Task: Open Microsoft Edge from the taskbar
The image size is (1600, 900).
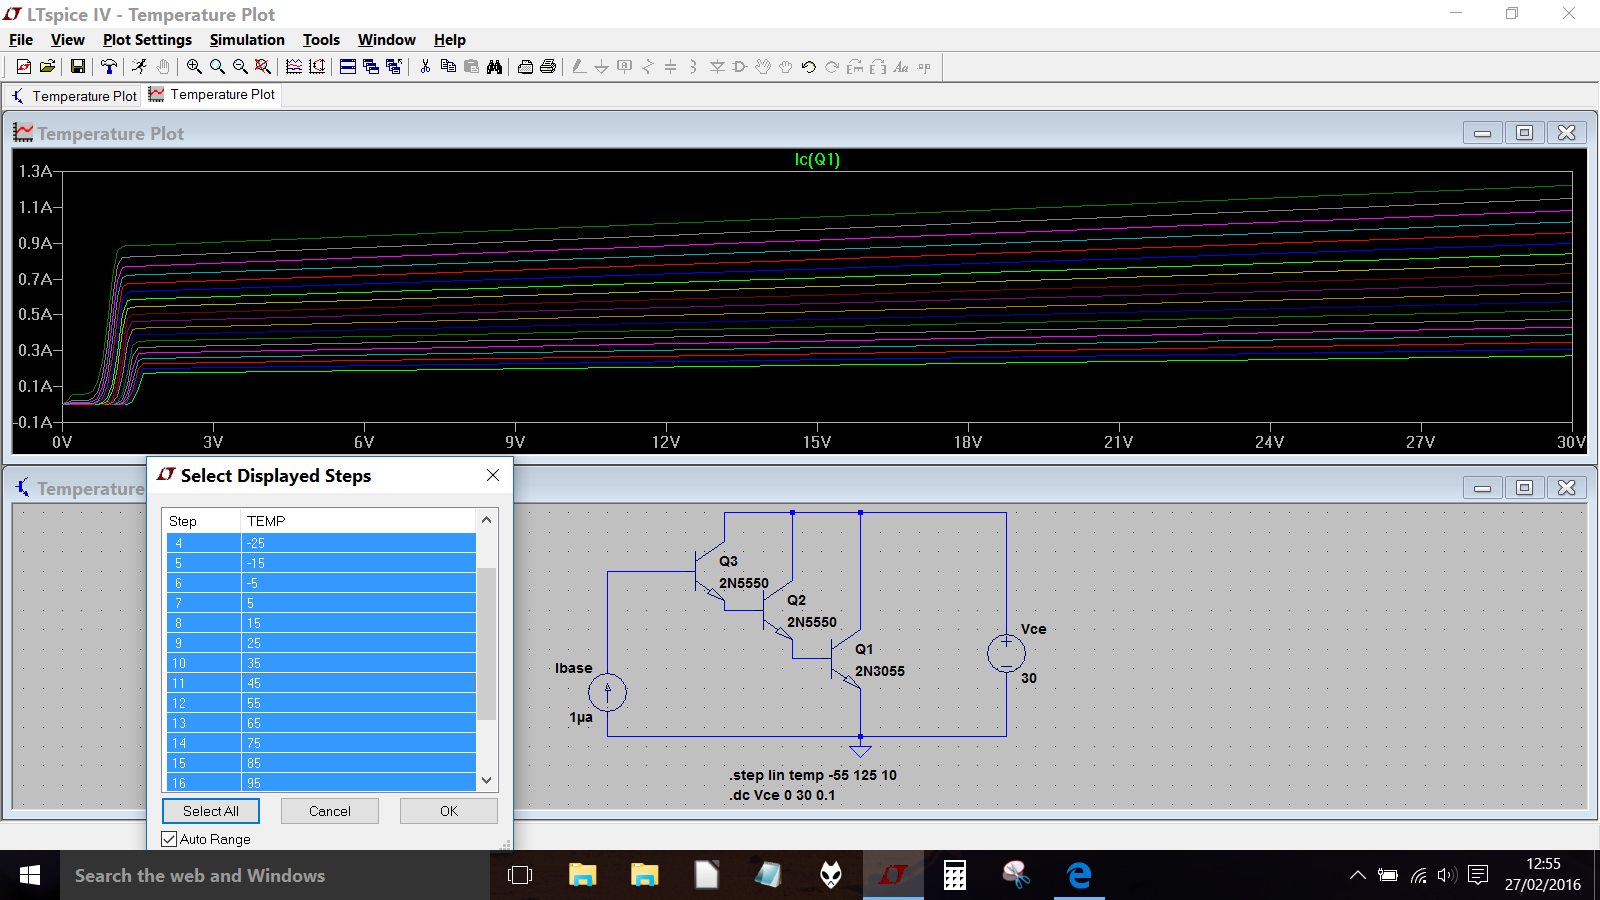Action: coord(1079,875)
